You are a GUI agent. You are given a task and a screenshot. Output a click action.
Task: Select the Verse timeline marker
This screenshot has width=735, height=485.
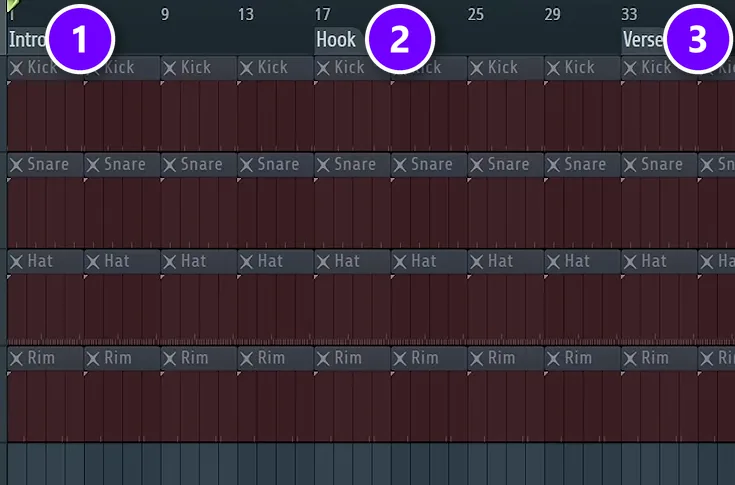643,40
